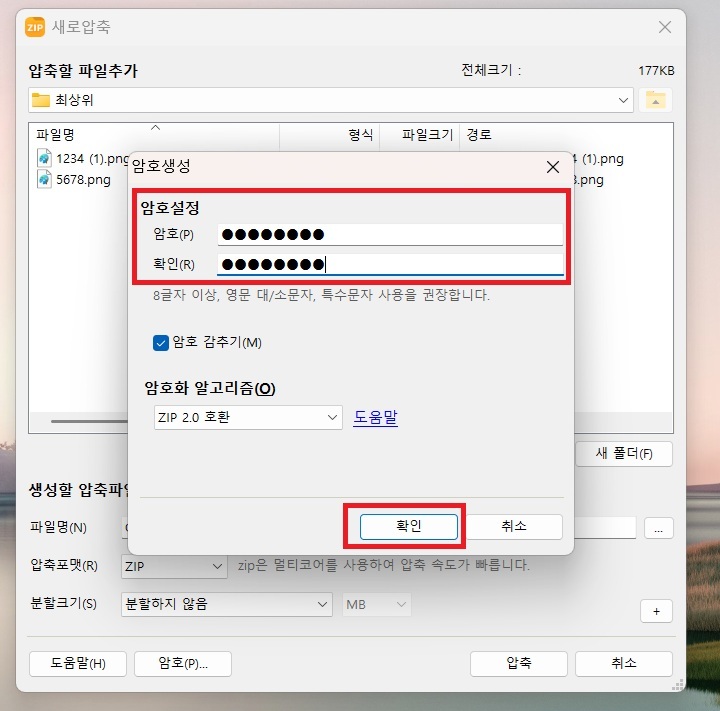Toggle 암호 감추기(M) checkbox

click(161, 343)
